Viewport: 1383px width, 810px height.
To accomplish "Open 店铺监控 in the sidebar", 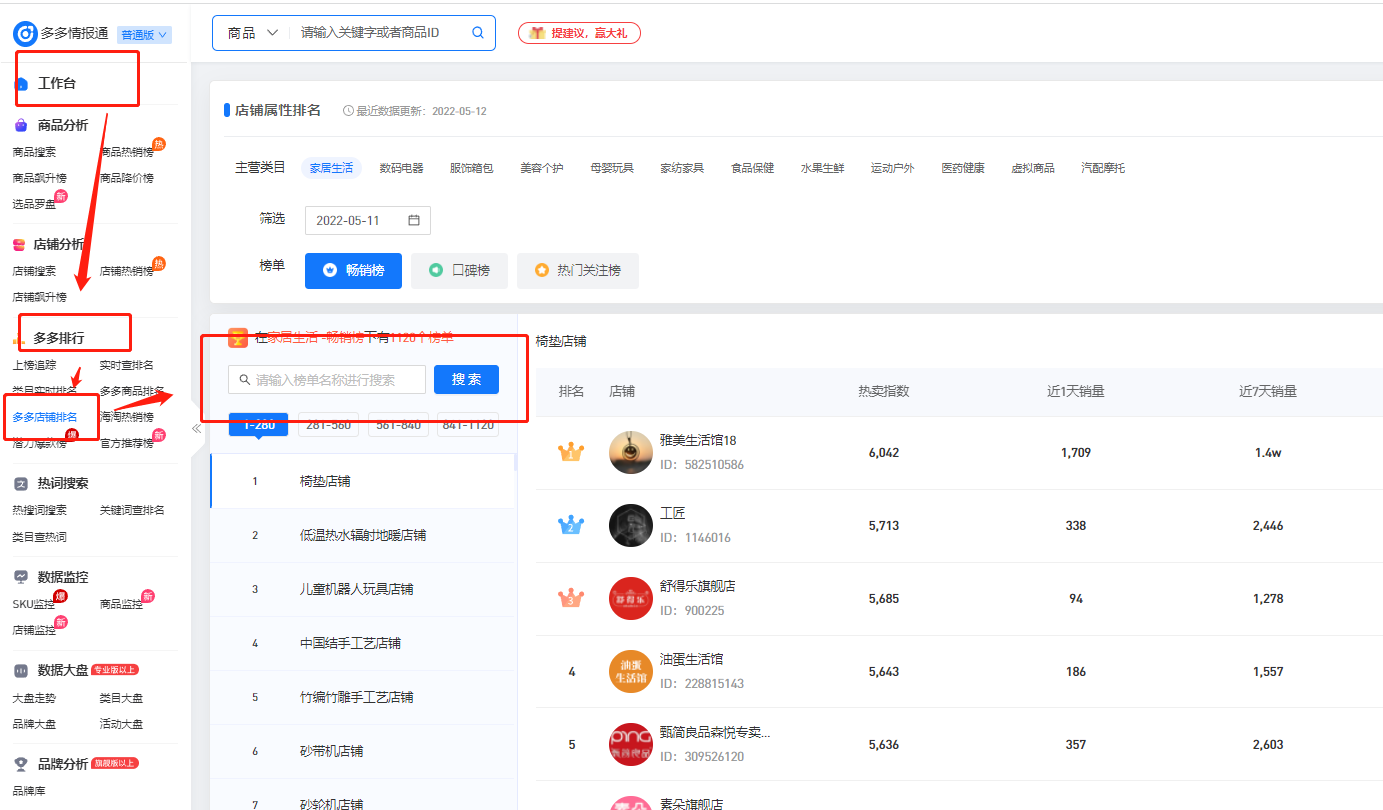I will (x=34, y=630).
